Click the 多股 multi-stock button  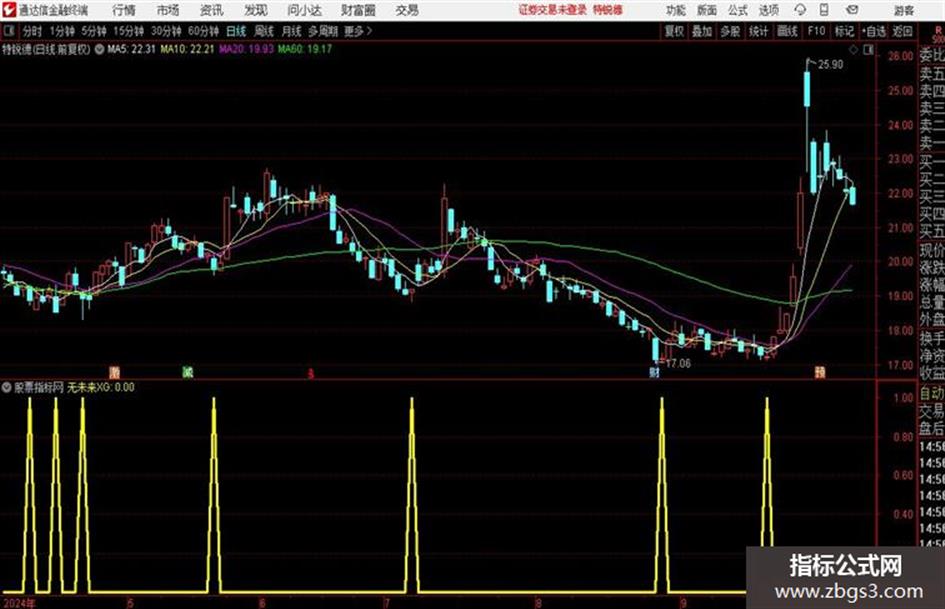coord(730,31)
